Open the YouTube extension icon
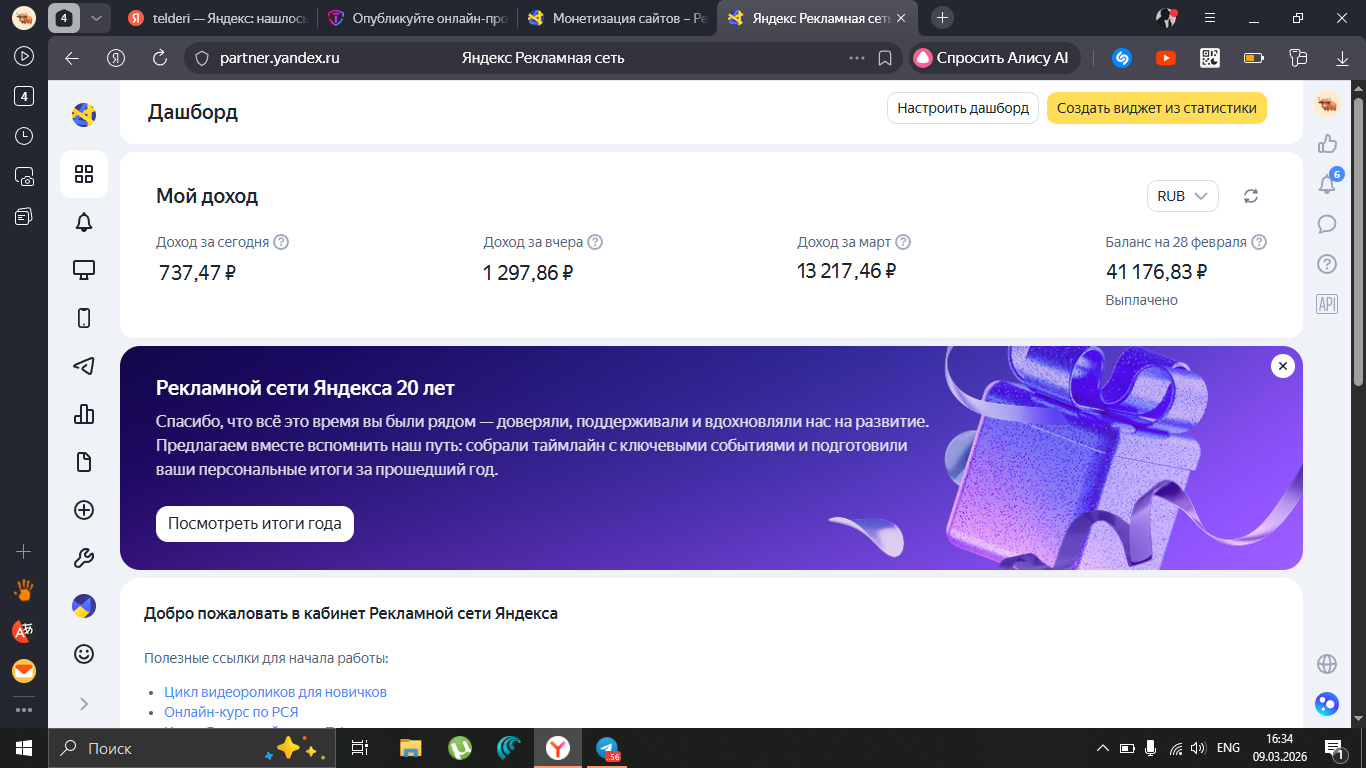This screenshot has height=768, width=1366. point(1166,58)
